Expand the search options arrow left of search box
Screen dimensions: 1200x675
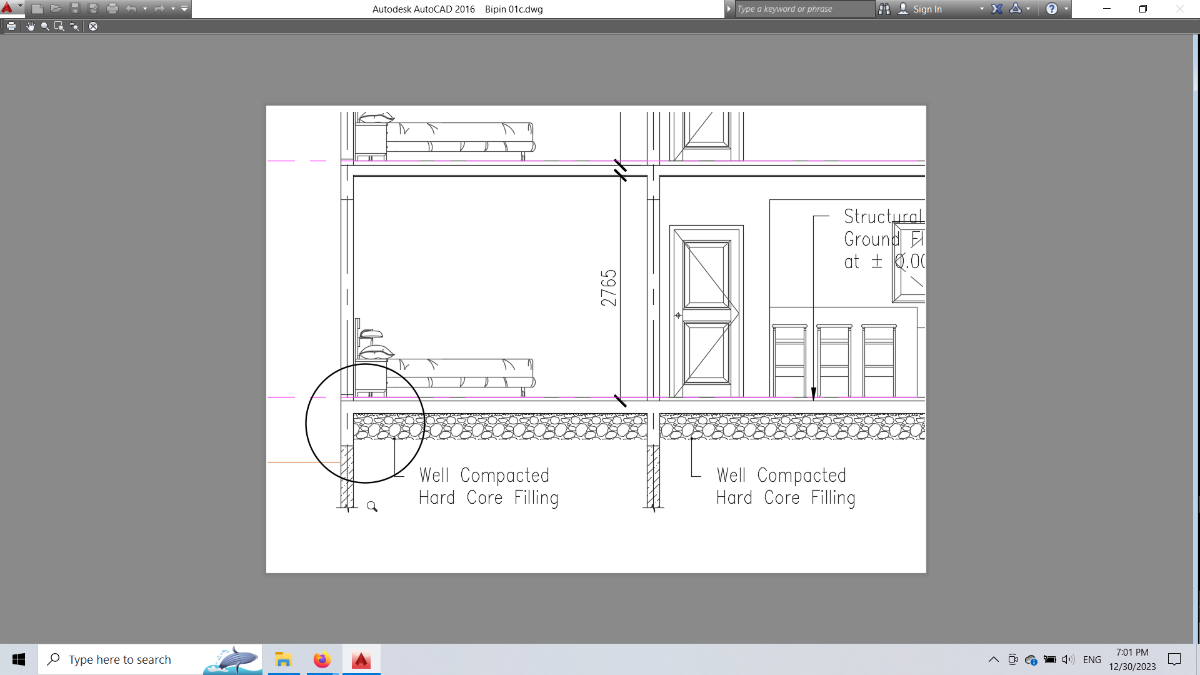tap(728, 9)
